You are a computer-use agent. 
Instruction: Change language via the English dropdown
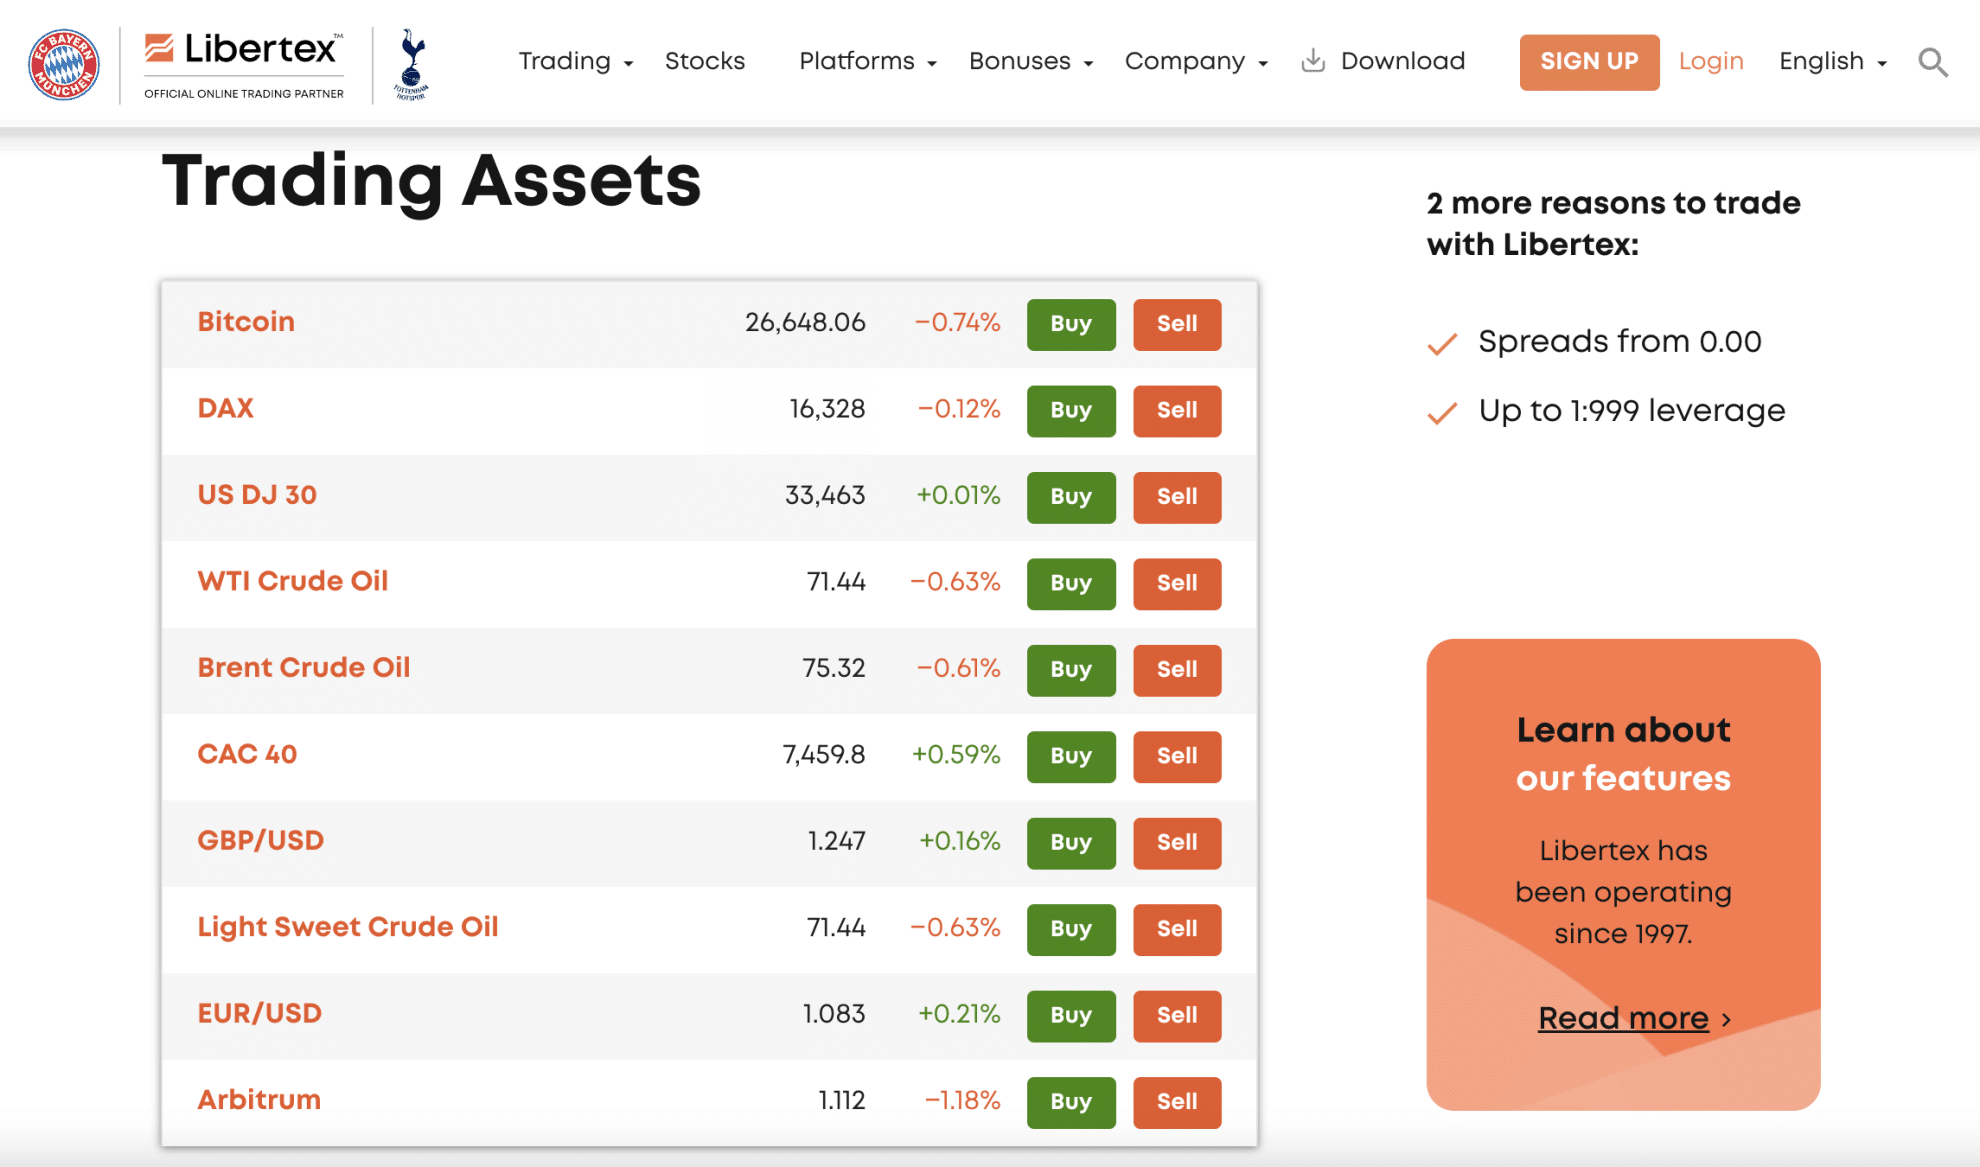(x=1822, y=61)
